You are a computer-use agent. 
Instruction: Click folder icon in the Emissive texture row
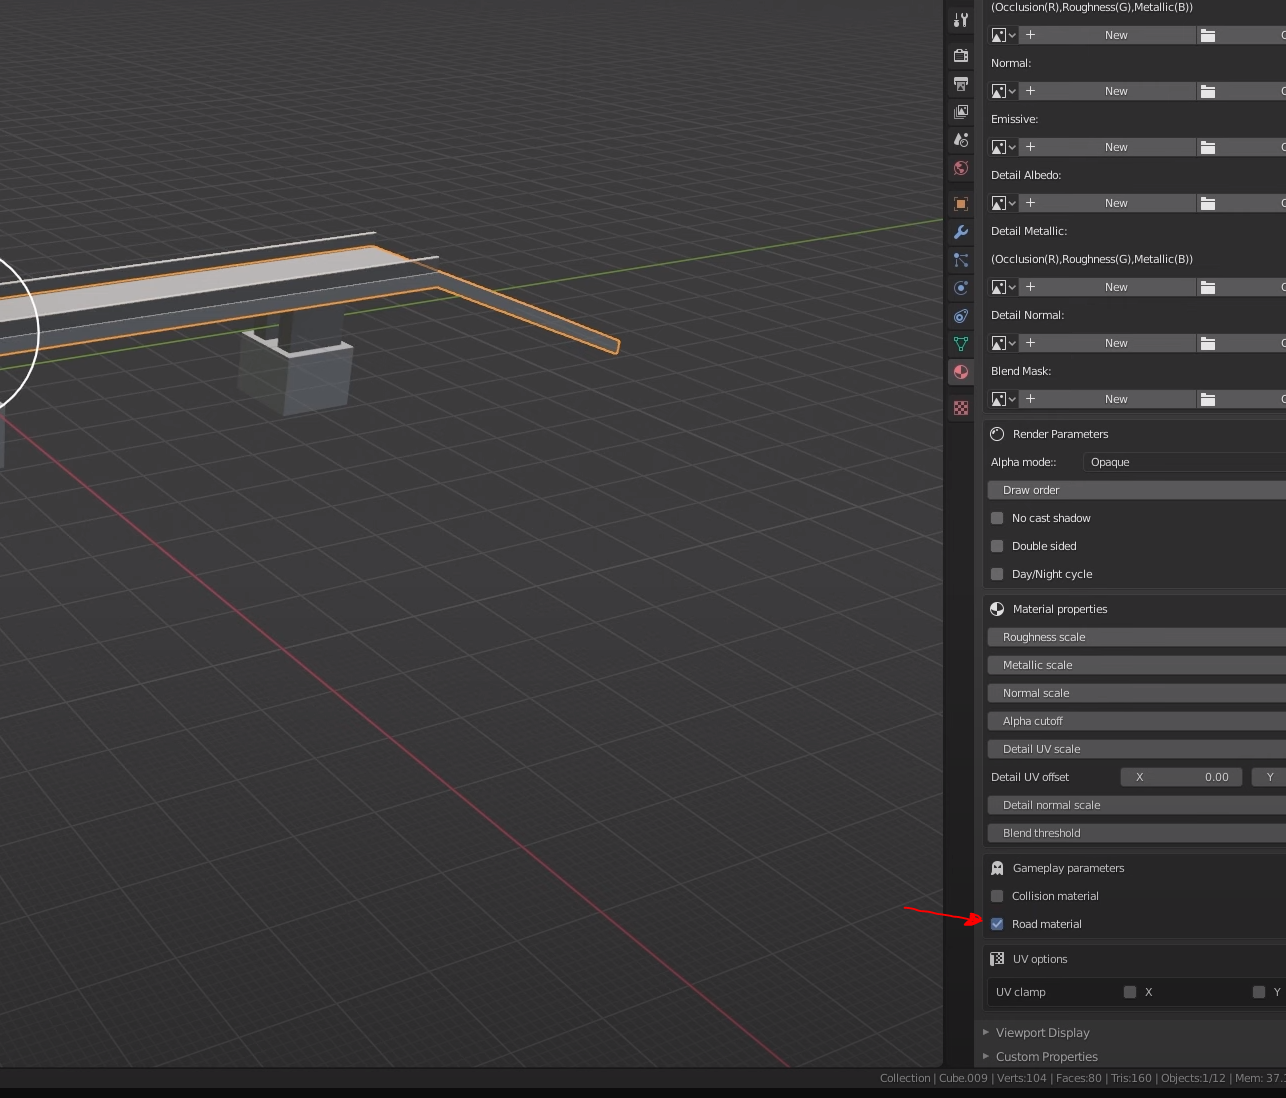pyautogui.click(x=1208, y=147)
